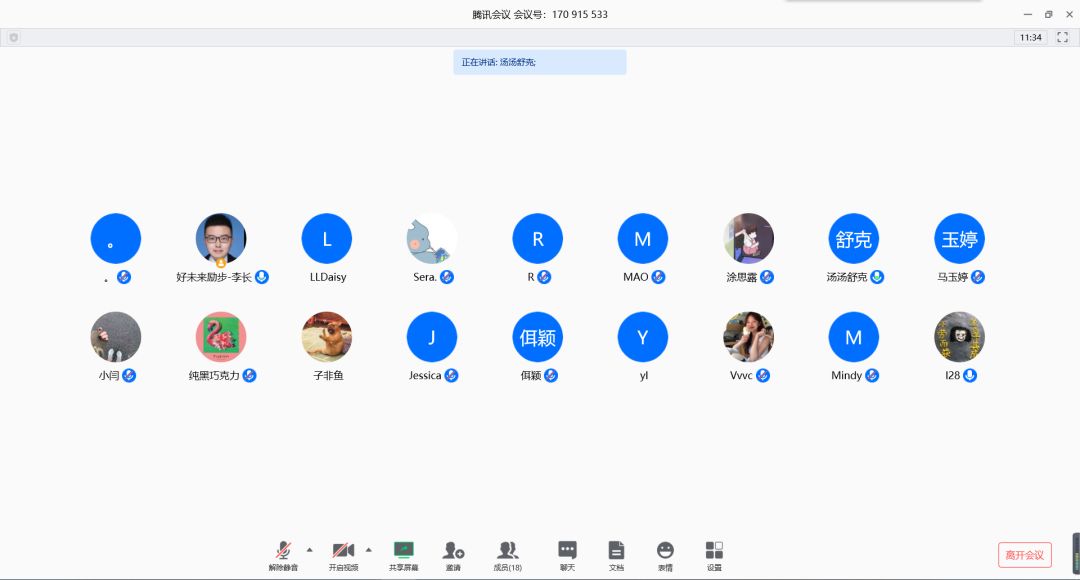
Task: Unmute the microphone (解除静音)
Action: coord(283,551)
